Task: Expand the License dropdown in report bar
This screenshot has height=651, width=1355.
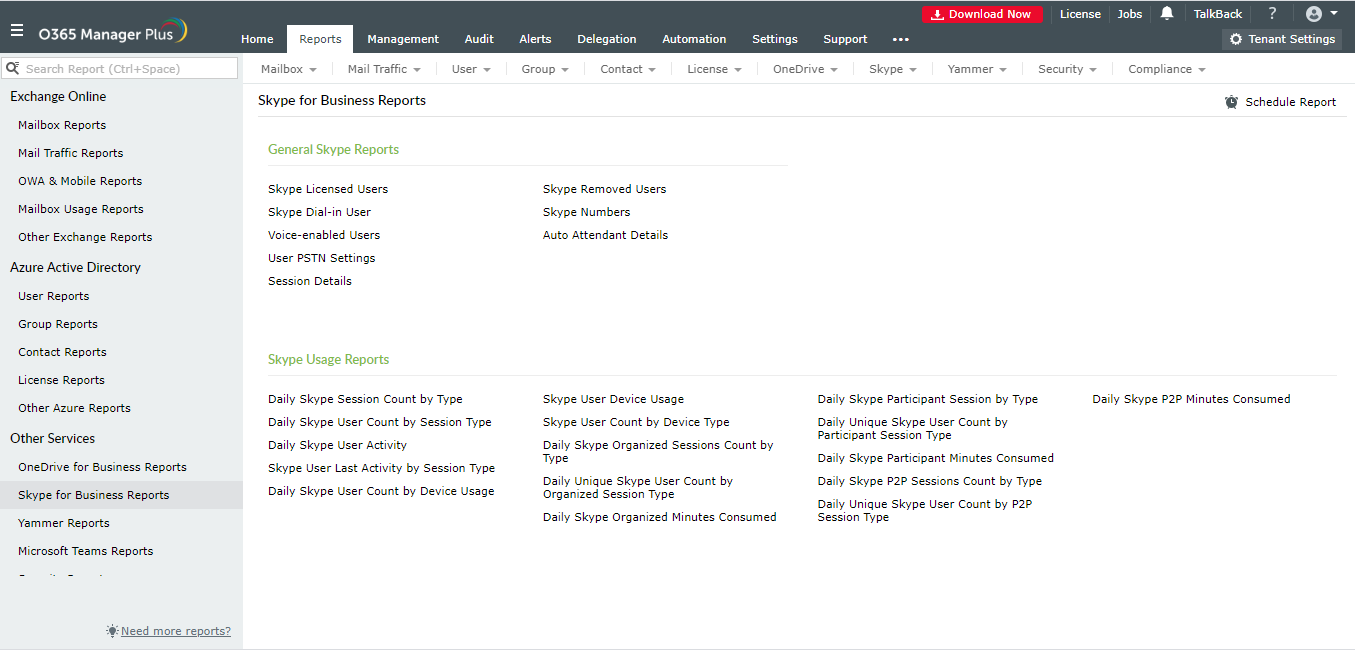Action: pyautogui.click(x=714, y=69)
